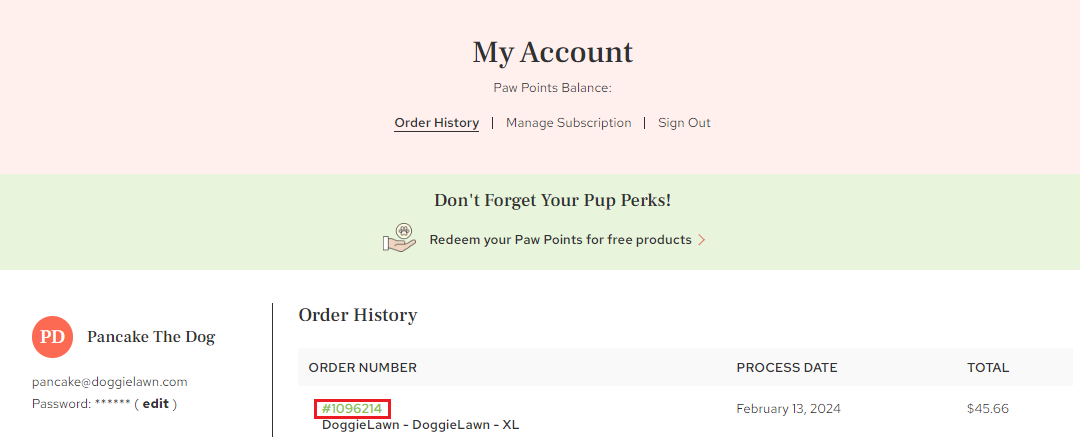Click the Pancake The Dog account name
This screenshot has height=437, width=1080.
click(x=151, y=337)
